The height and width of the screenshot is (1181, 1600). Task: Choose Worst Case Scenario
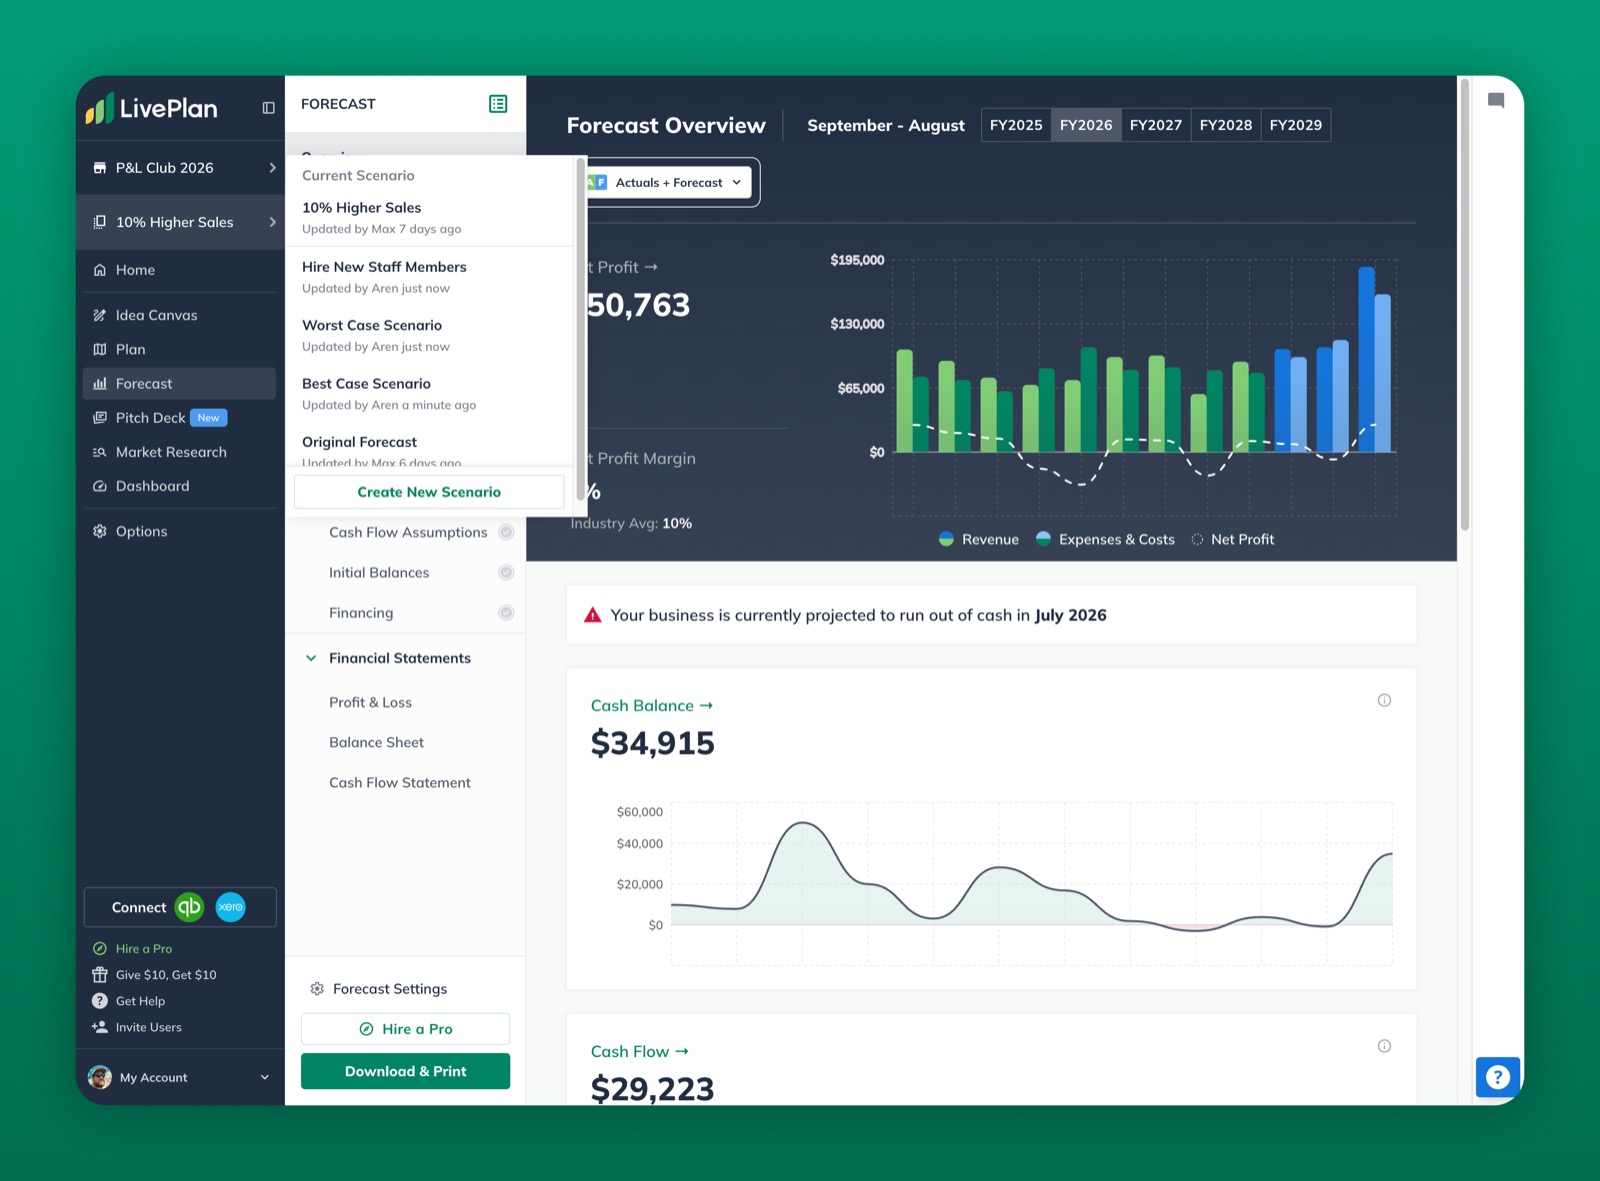pos(430,335)
